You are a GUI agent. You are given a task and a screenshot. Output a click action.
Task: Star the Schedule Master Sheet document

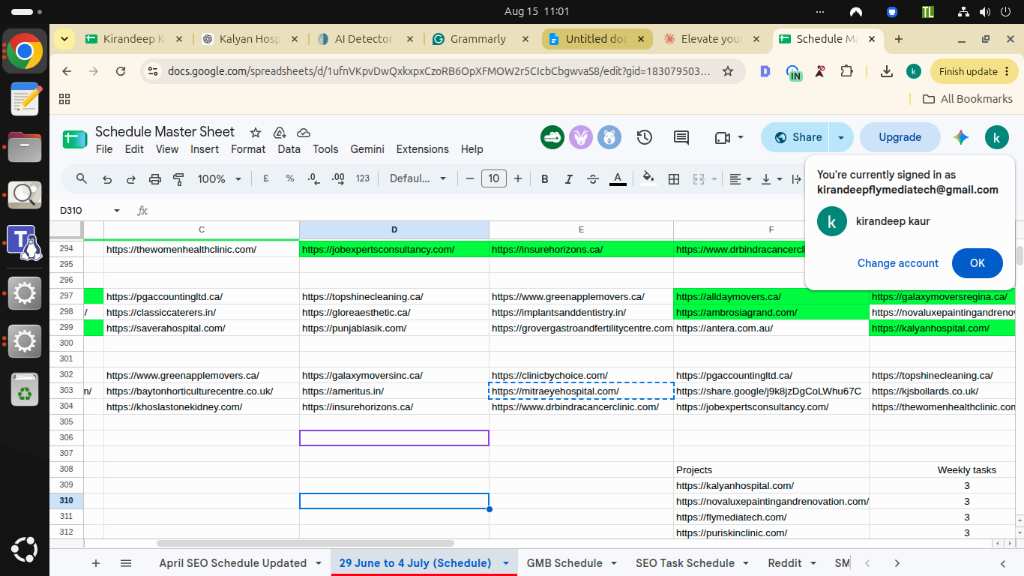click(x=255, y=133)
